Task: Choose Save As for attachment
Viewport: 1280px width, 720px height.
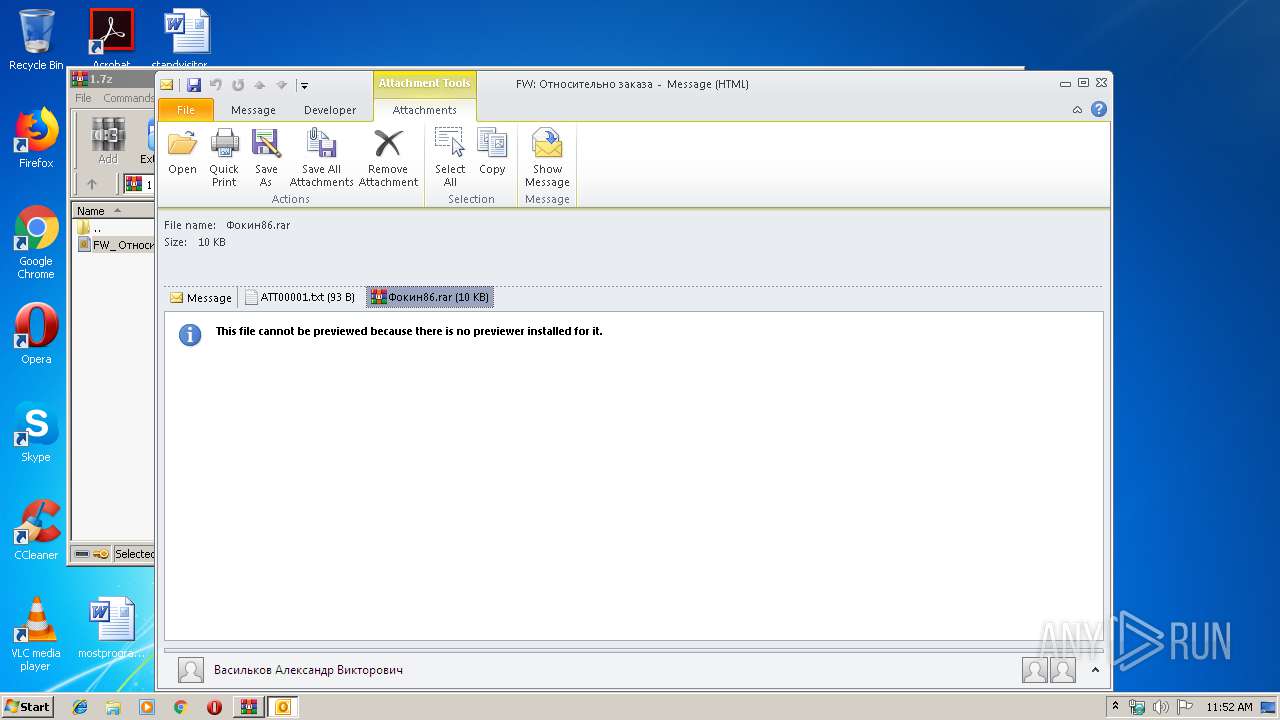Action: [x=266, y=156]
